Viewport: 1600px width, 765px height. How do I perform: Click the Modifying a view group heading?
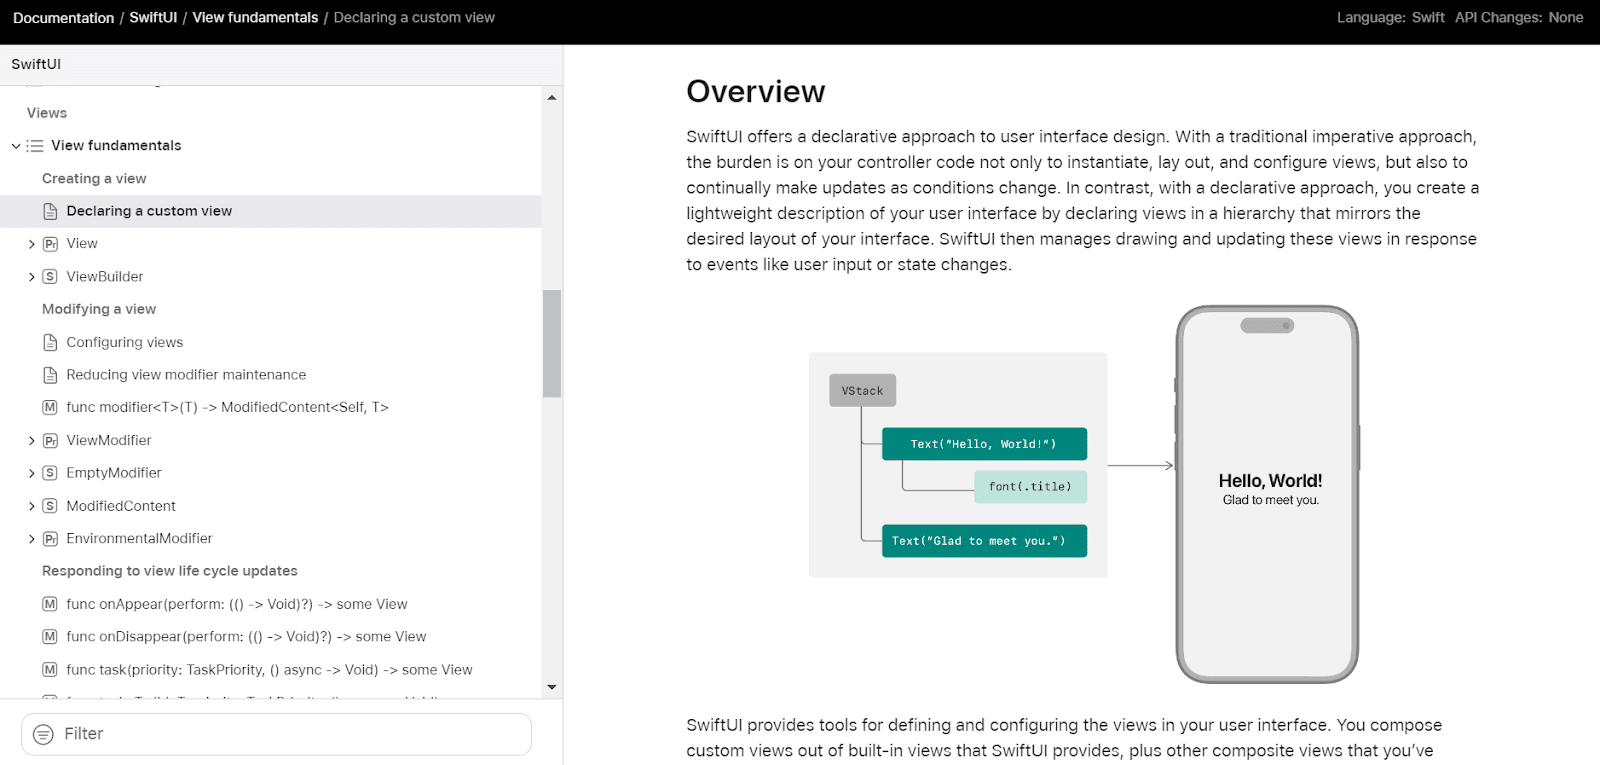pyautogui.click(x=99, y=309)
